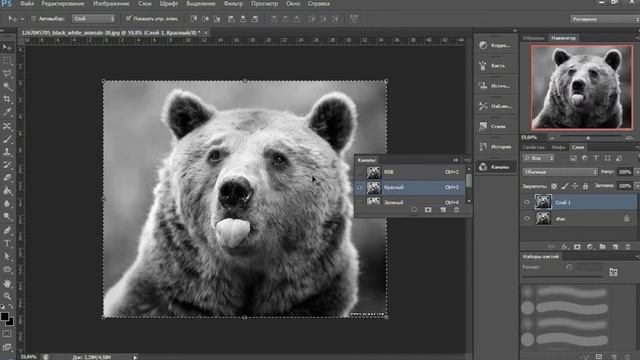The width and height of the screenshot is (640, 360).
Task: Toggle lock image pixels brush icon
Action: (564, 186)
